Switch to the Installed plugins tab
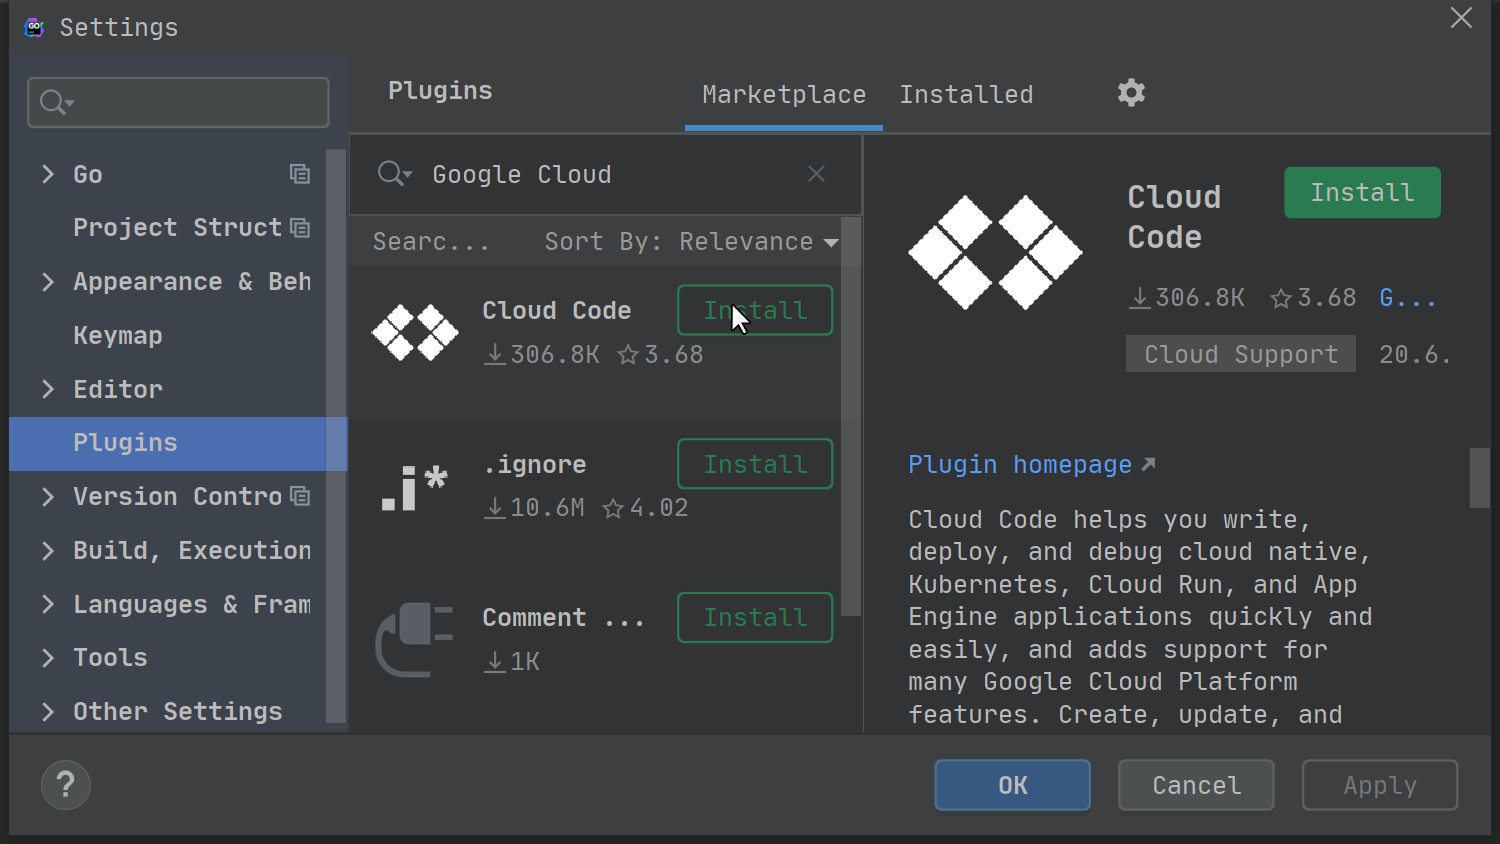The width and height of the screenshot is (1500, 844). click(x=966, y=95)
